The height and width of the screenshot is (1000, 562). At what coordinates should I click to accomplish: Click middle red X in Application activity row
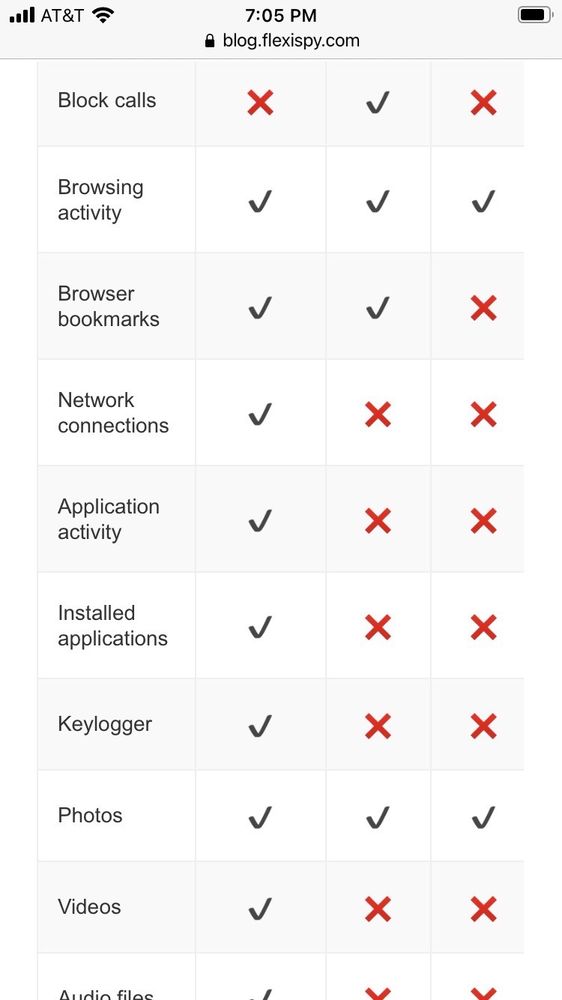click(x=378, y=521)
